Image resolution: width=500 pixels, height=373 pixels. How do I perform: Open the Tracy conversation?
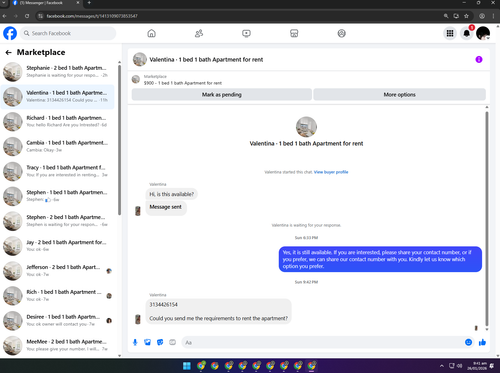57,171
